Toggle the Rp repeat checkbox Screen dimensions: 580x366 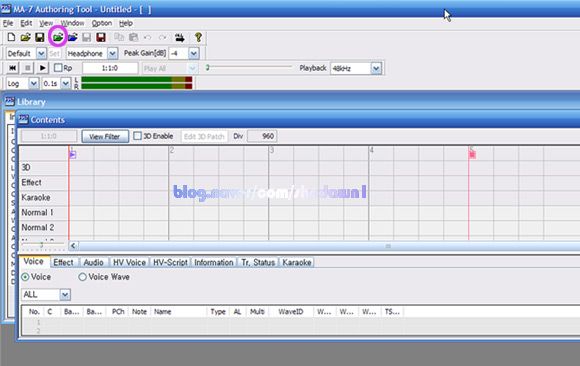[x=58, y=68]
